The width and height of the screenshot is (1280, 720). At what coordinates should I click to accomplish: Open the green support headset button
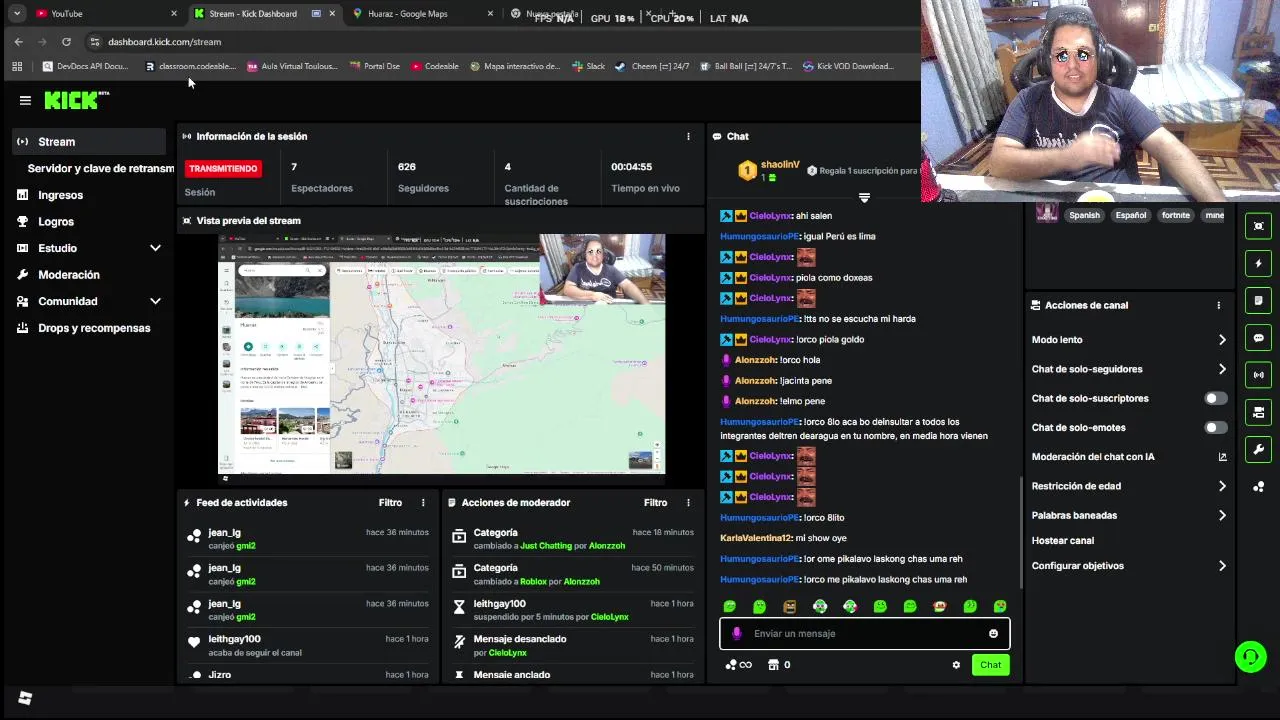point(1250,656)
